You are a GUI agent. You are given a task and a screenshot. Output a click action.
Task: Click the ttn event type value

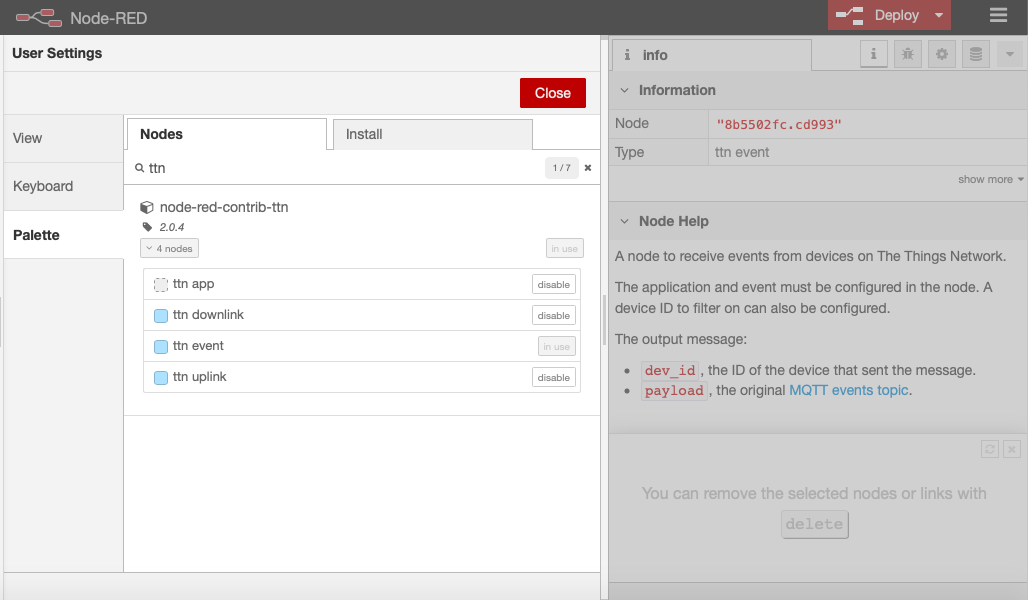pyautogui.click(x=741, y=152)
